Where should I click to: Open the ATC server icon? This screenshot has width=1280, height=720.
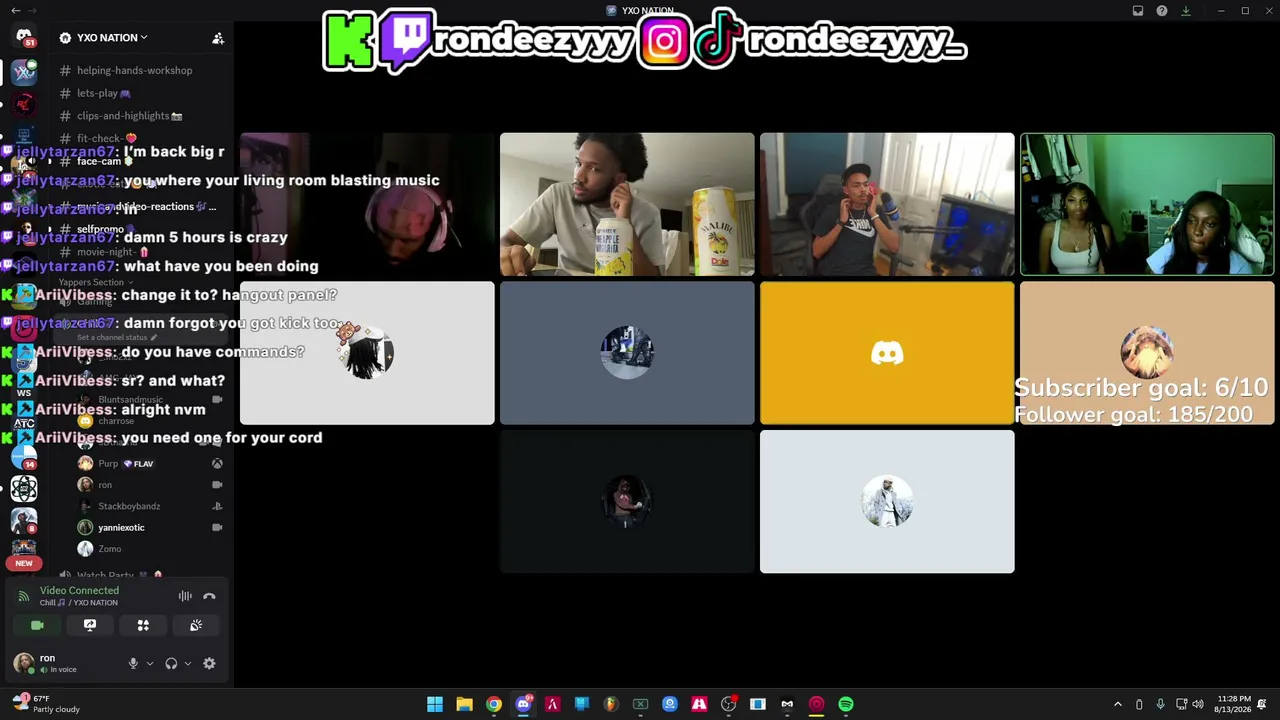click(24, 424)
